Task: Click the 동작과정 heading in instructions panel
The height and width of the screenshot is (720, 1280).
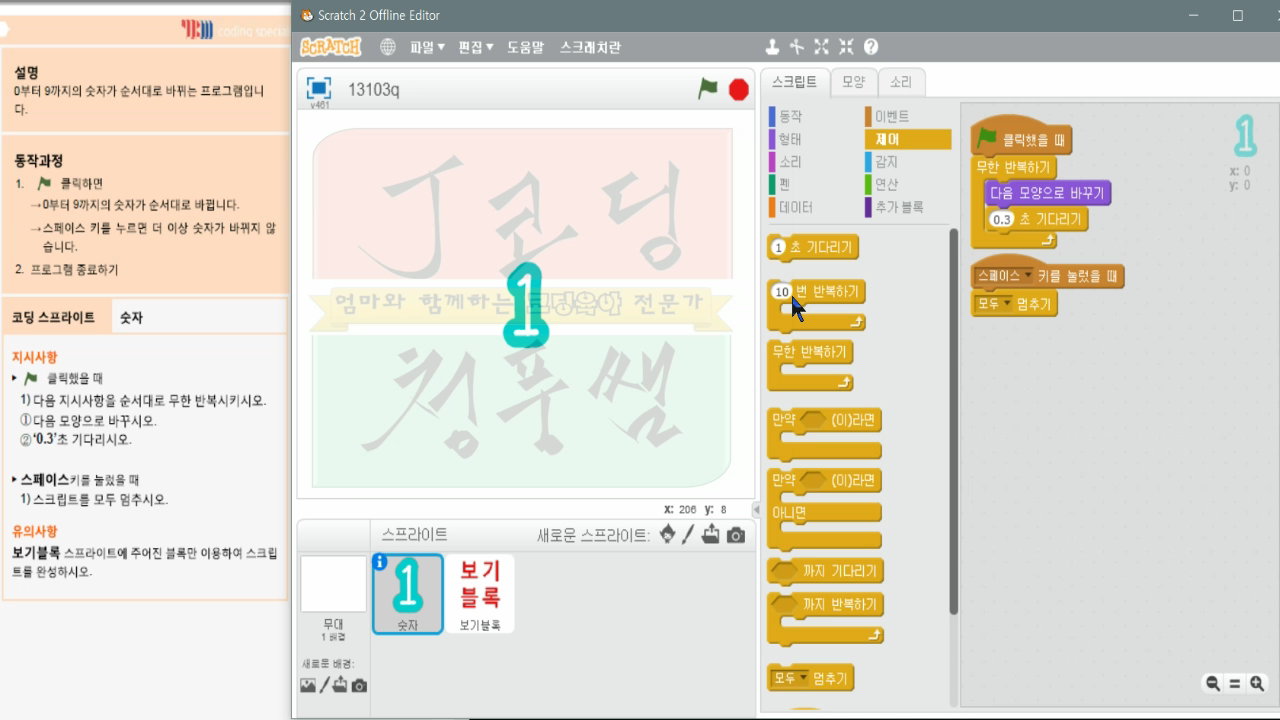Action: coord(39,160)
